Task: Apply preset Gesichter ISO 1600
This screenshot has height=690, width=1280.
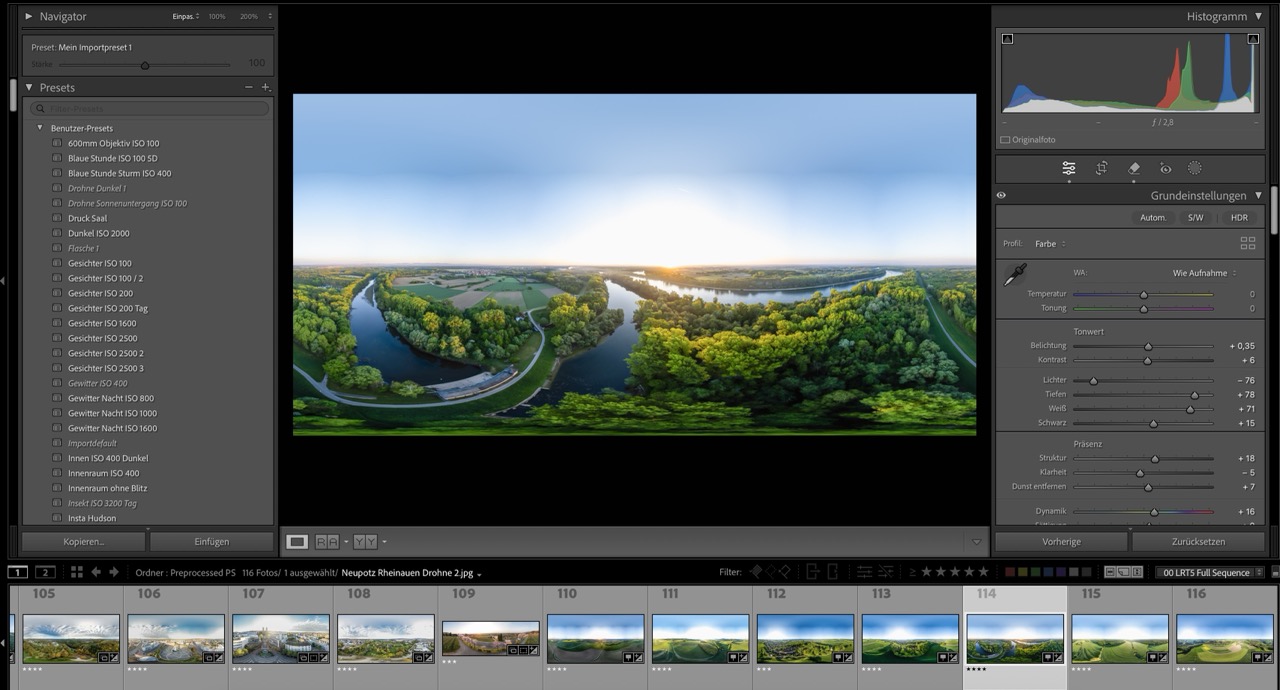Action: [102, 323]
